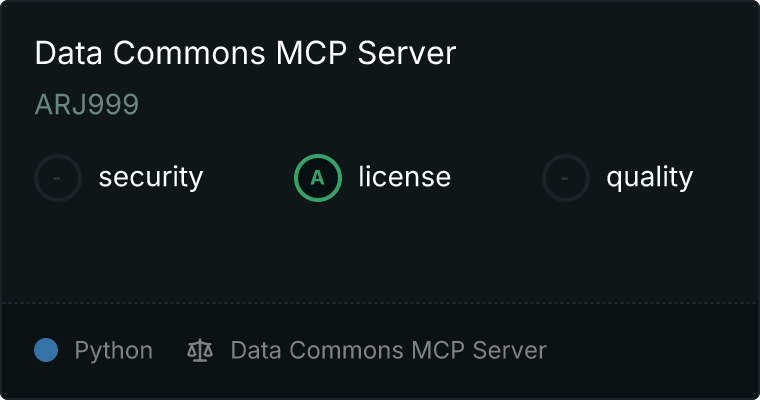Click the "Python" language label
This screenshot has height=400, width=760.
(114, 351)
